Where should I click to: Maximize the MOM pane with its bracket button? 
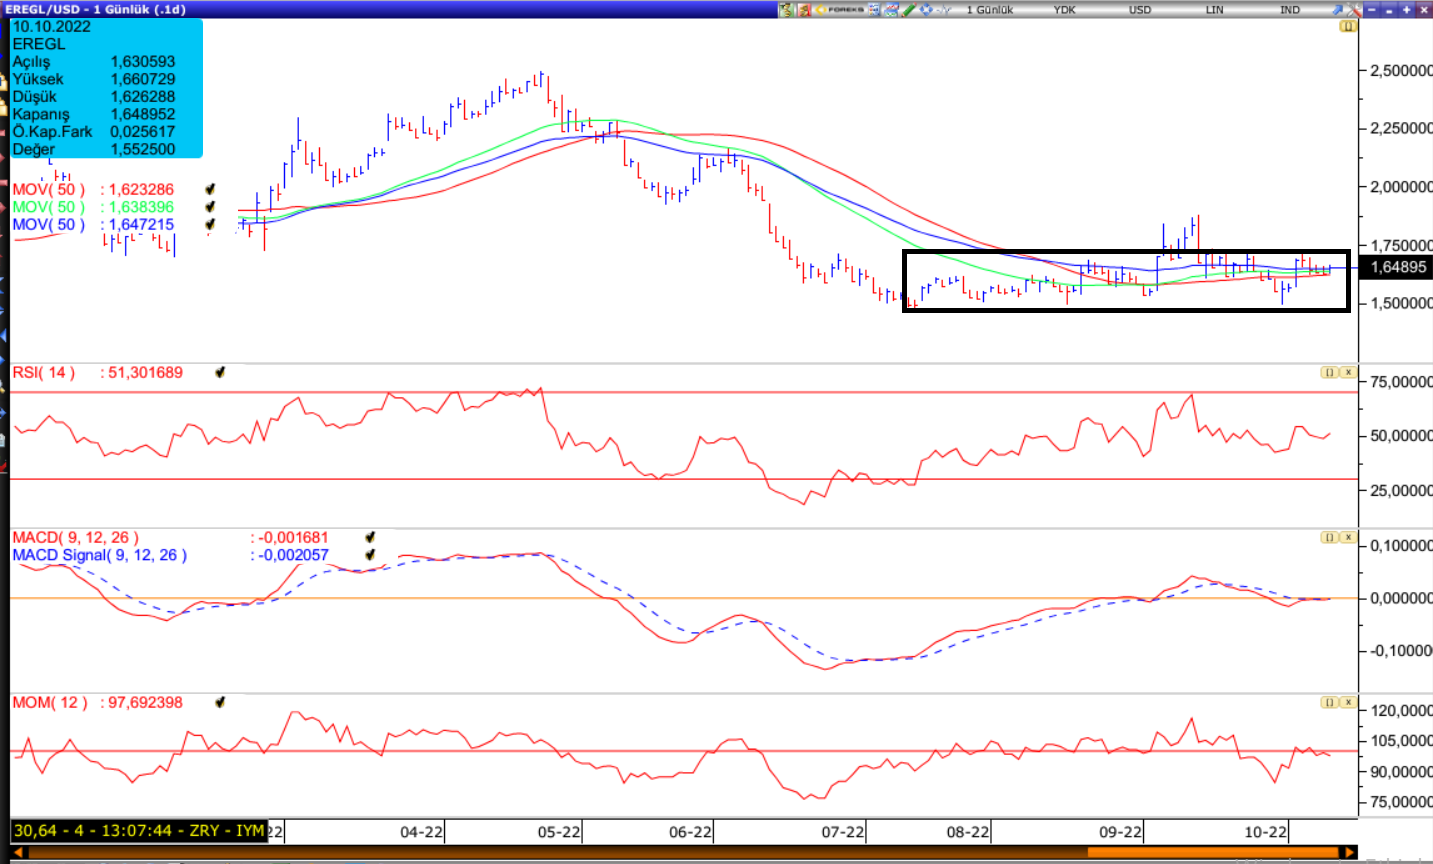click(1329, 702)
